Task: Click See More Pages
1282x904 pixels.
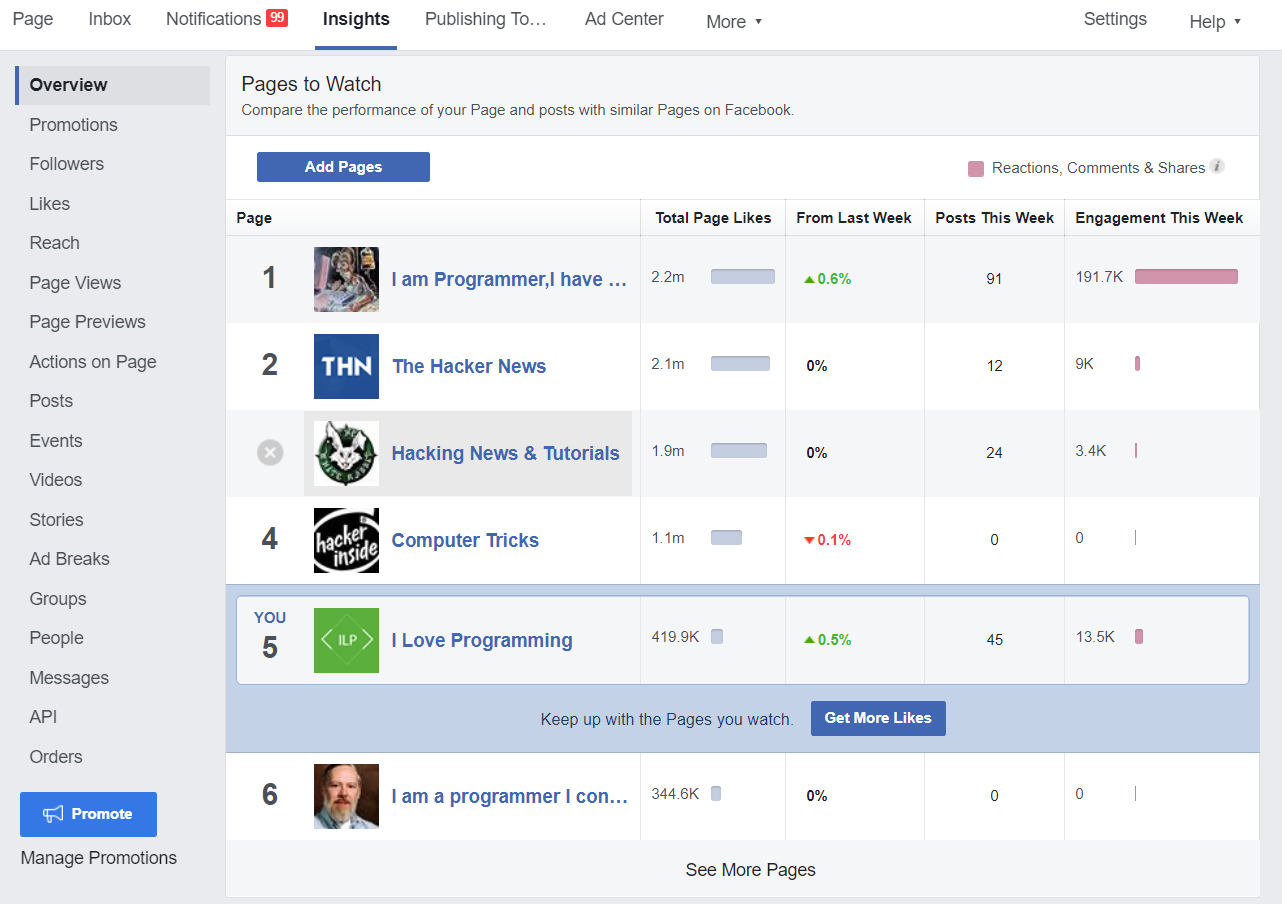Action: click(751, 870)
